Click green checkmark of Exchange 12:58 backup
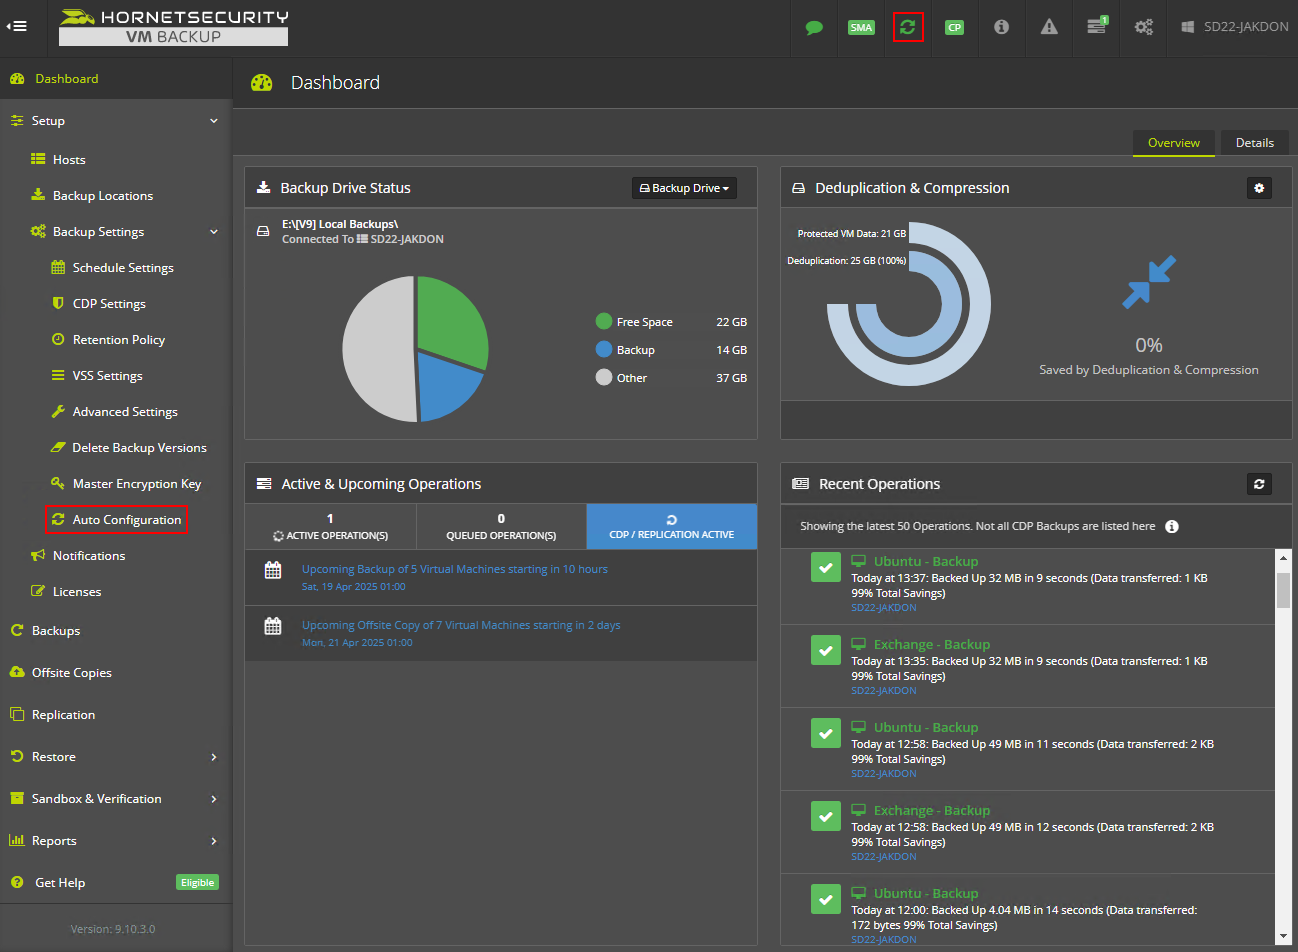 pos(825,816)
